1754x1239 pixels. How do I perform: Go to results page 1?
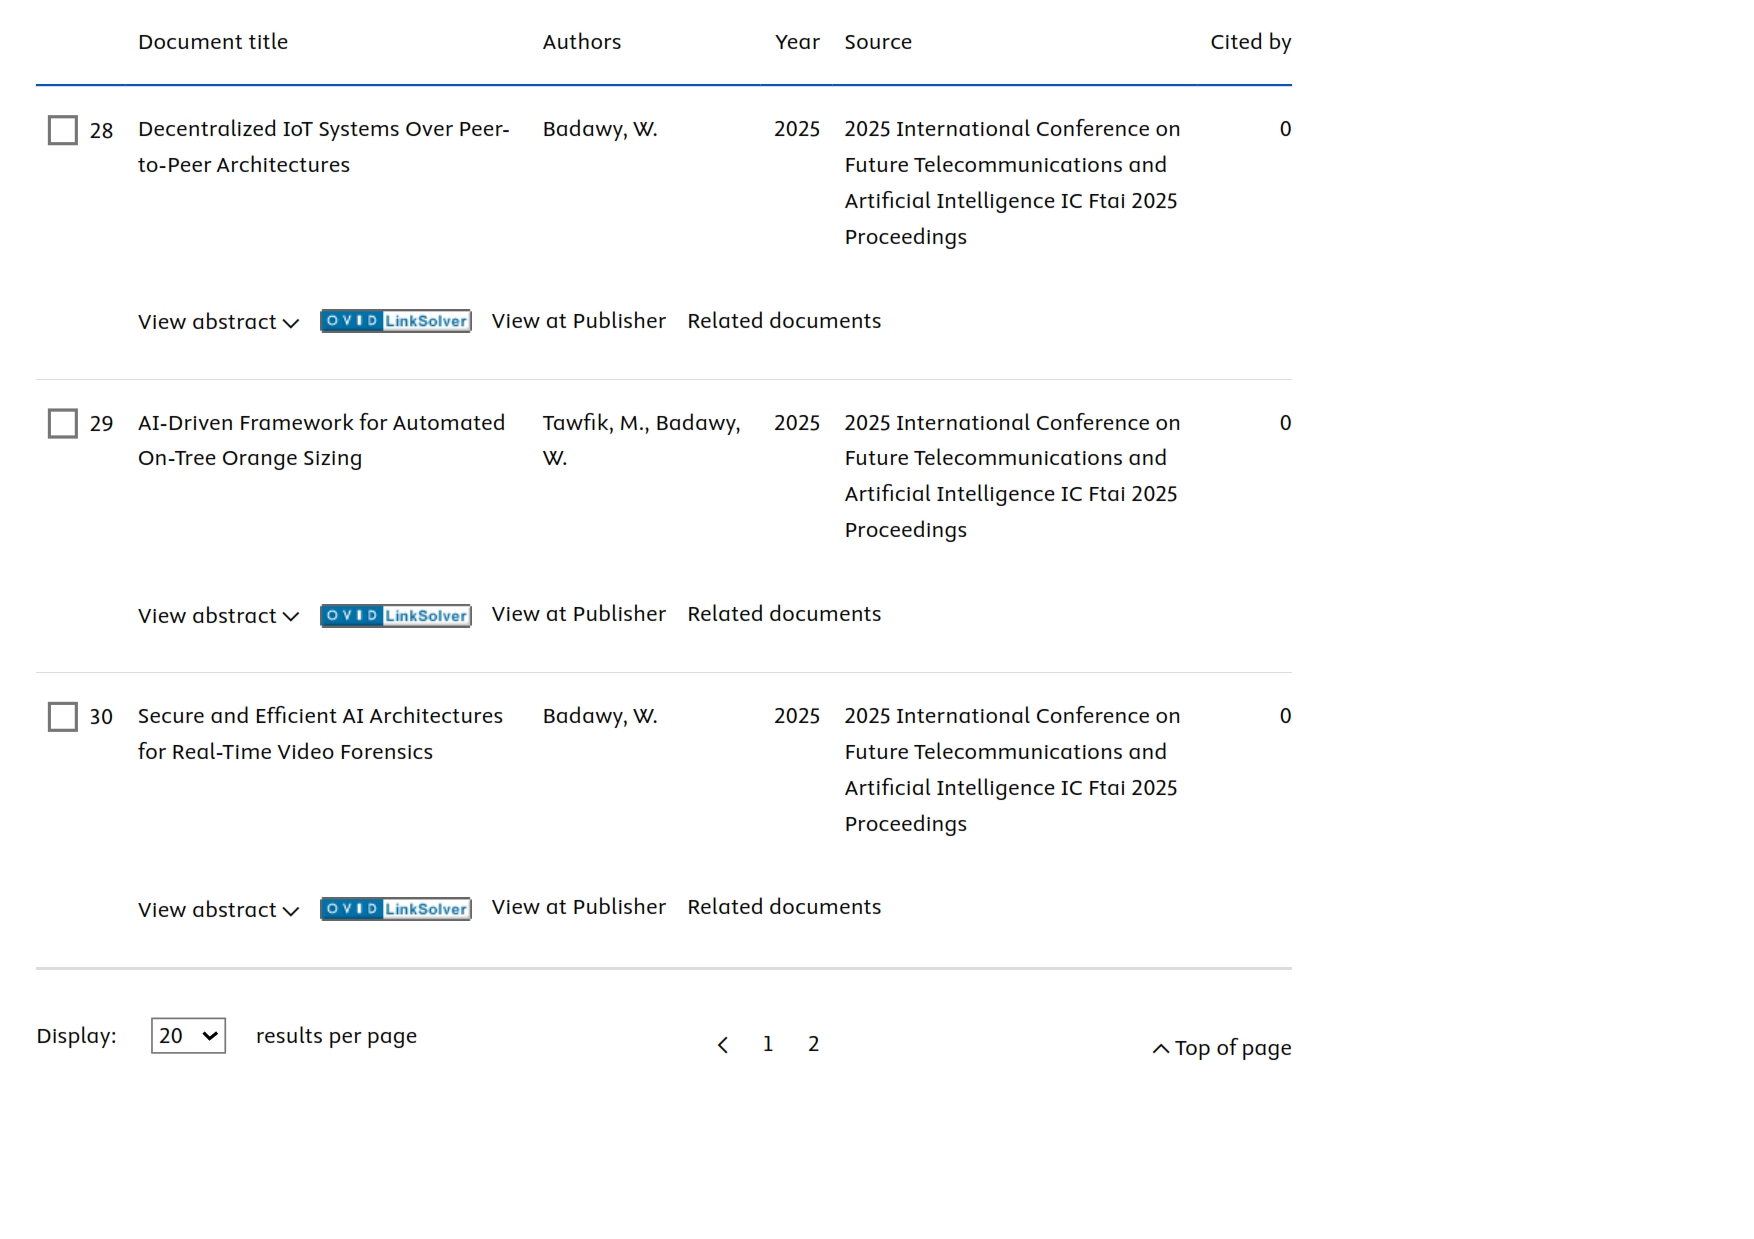coord(768,1044)
